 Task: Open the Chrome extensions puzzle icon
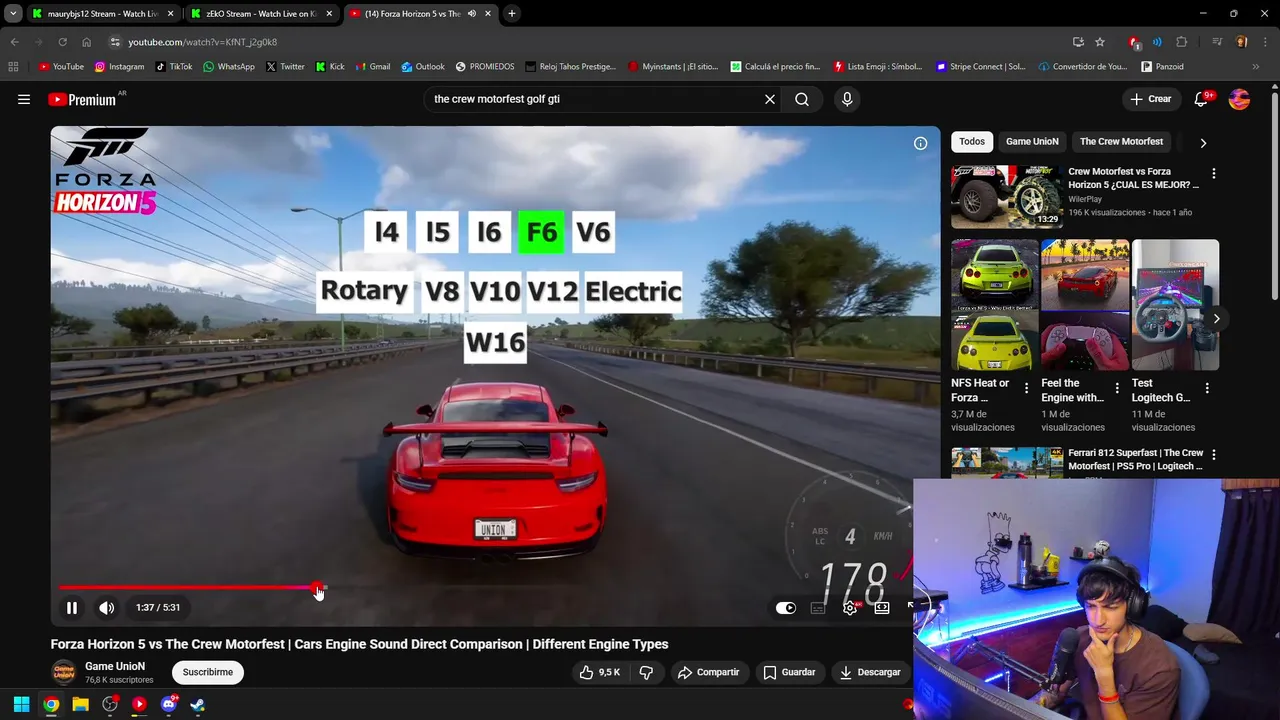(1182, 42)
